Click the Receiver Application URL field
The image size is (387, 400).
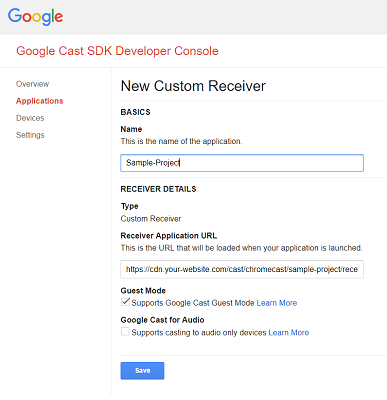pos(242,269)
